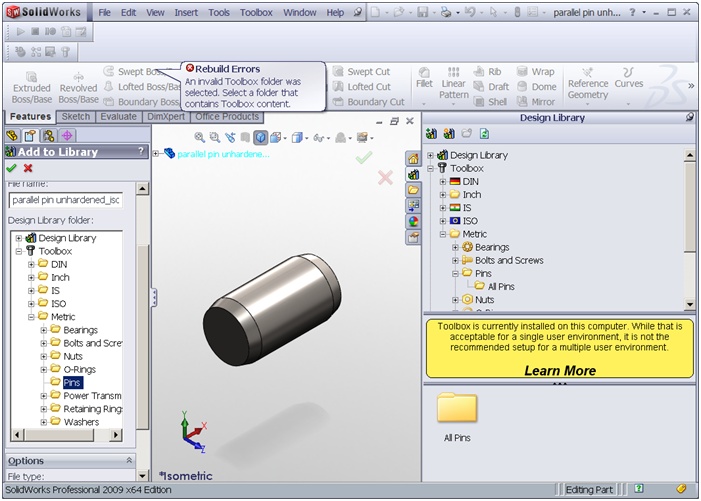Cancel with the viewport red X

point(385,177)
